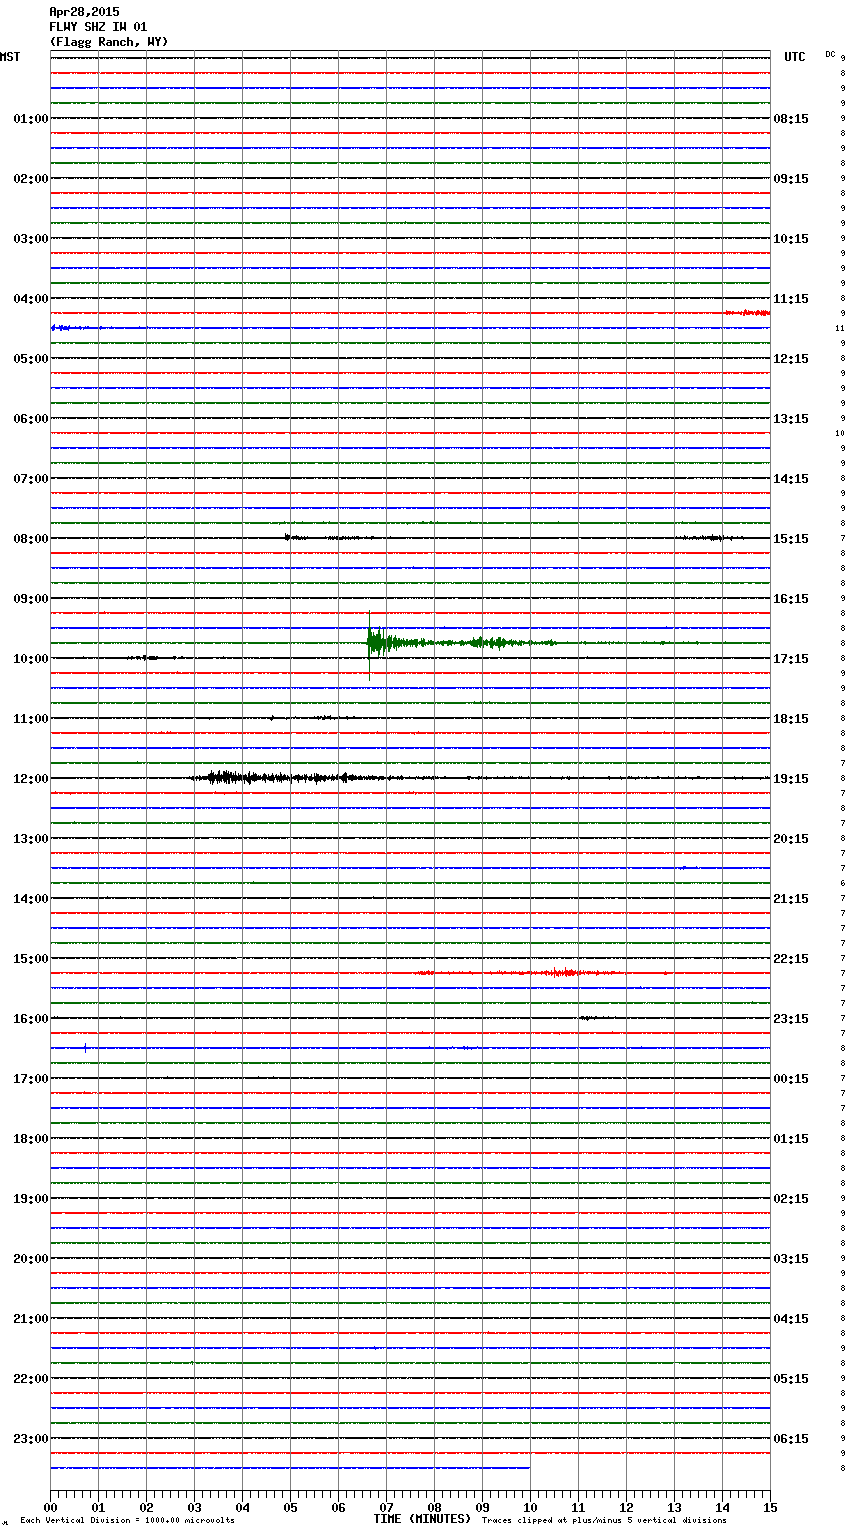This screenshot has width=850, height=1534.
Task: Click the '06:15' UTC time label
Action: point(791,1439)
